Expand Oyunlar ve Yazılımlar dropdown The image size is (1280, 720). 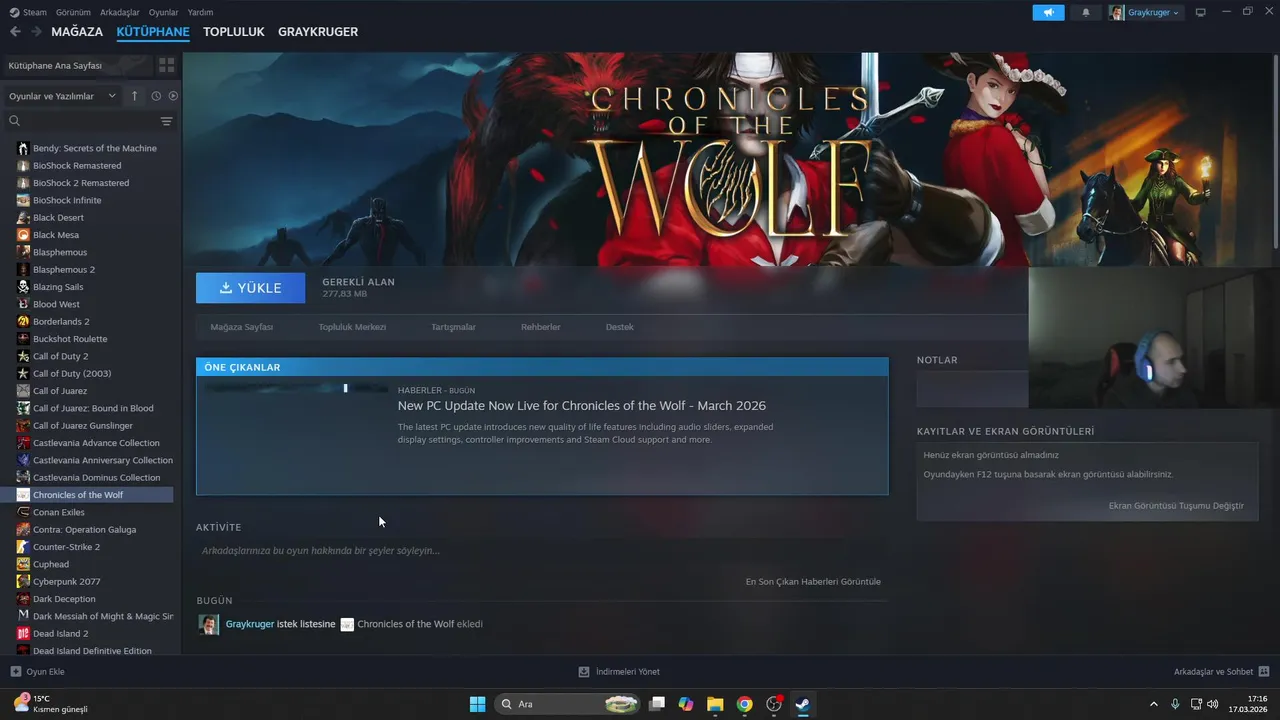63,96
